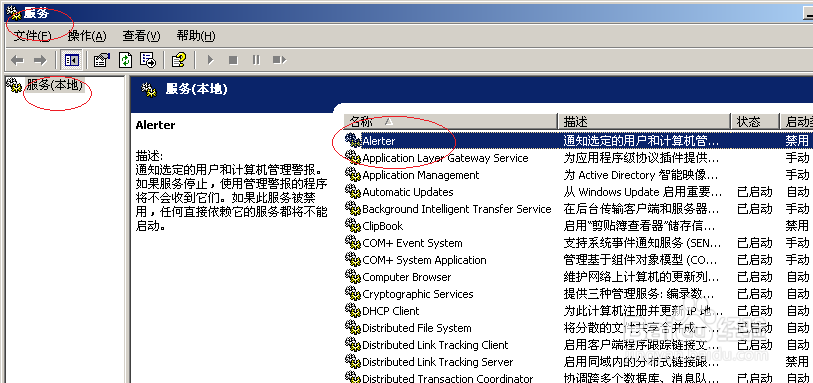Click the 已启动 status of DHCP Client
The width and height of the screenshot is (813, 383).
pyautogui.click(x=754, y=311)
